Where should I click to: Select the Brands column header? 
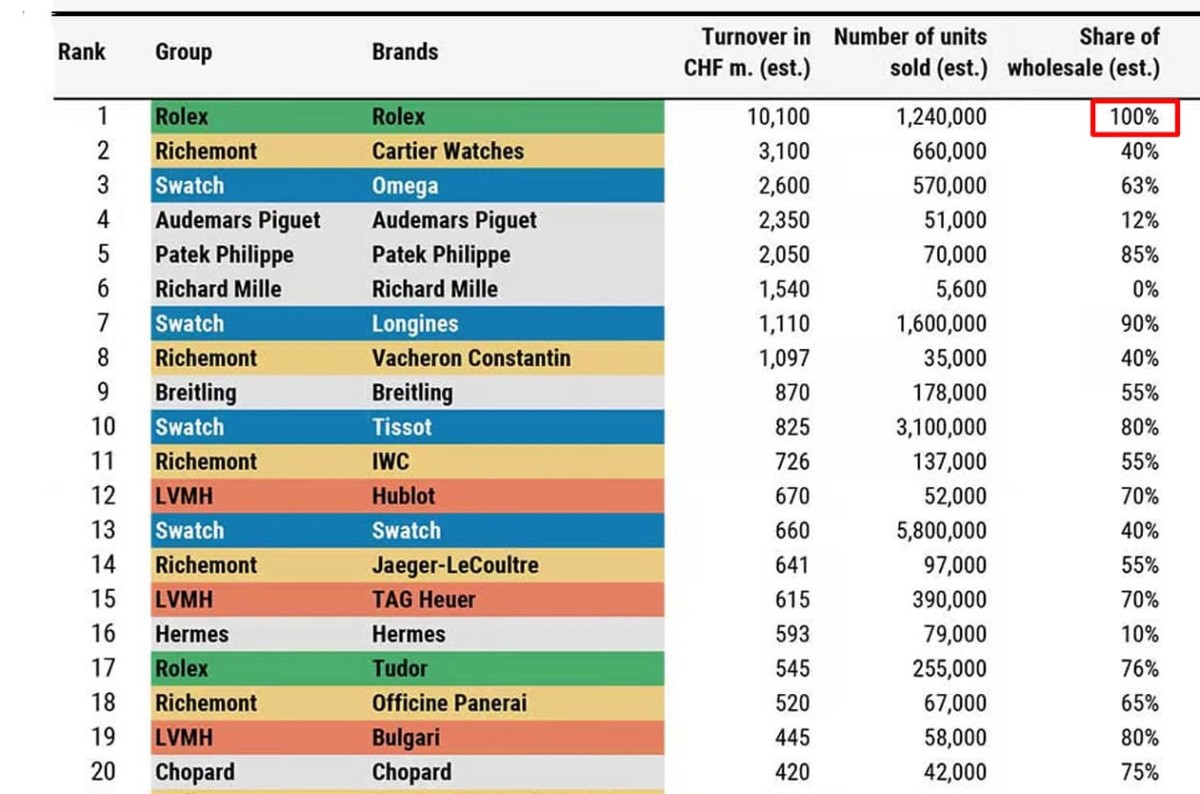point(405,52)
